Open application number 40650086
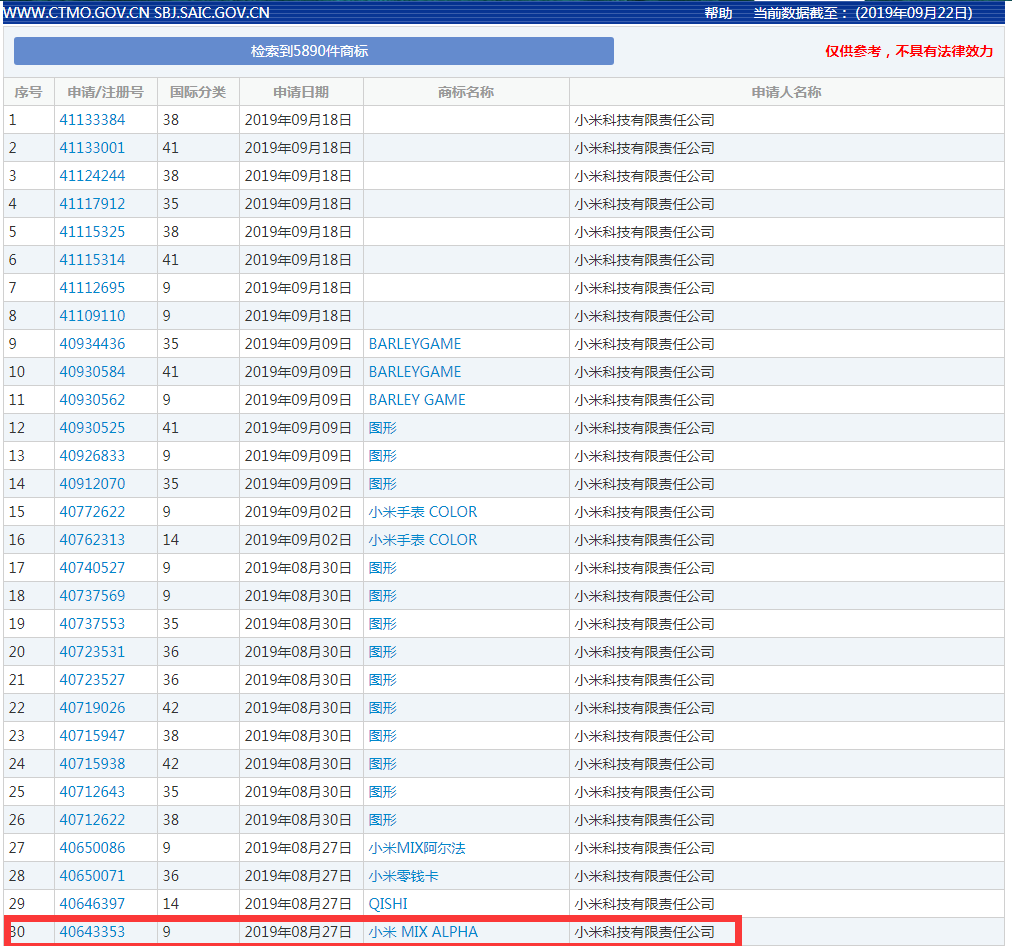 pyautogui.click(x=92, y=848)
